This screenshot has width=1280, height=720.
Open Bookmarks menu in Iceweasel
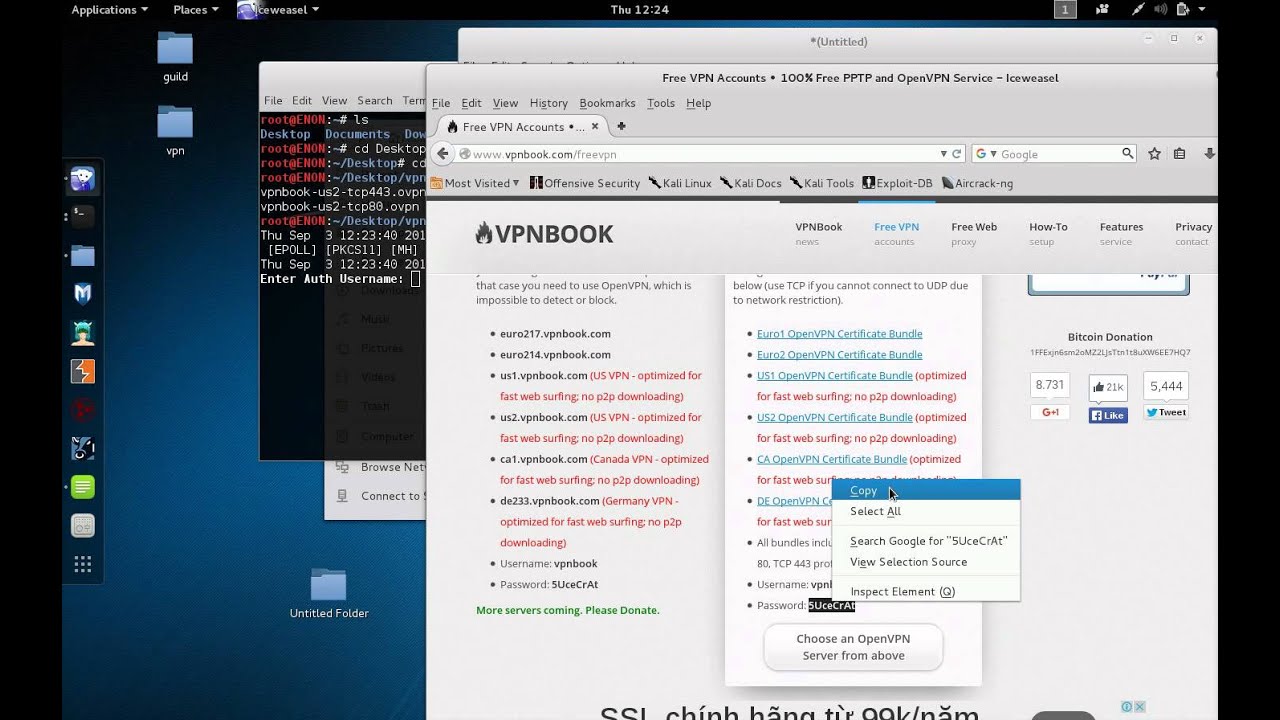coord(607,103)
